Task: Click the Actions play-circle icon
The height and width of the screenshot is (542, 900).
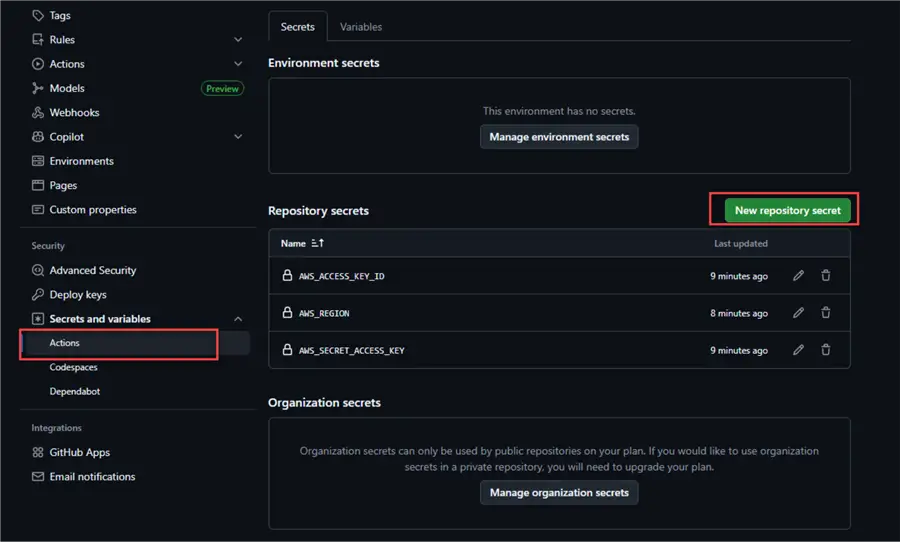Action: coord(38,64)
